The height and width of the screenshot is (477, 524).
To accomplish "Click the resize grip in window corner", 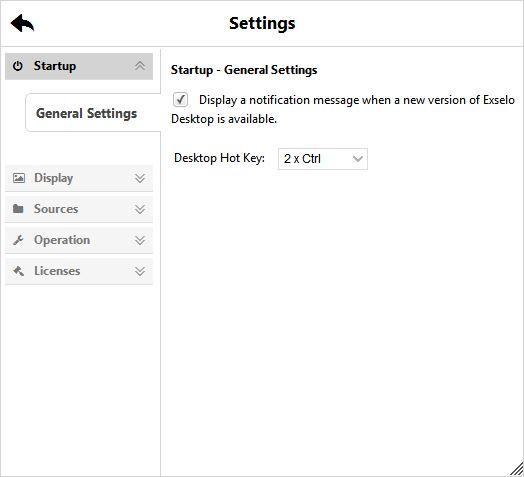I will pos(516,469).
